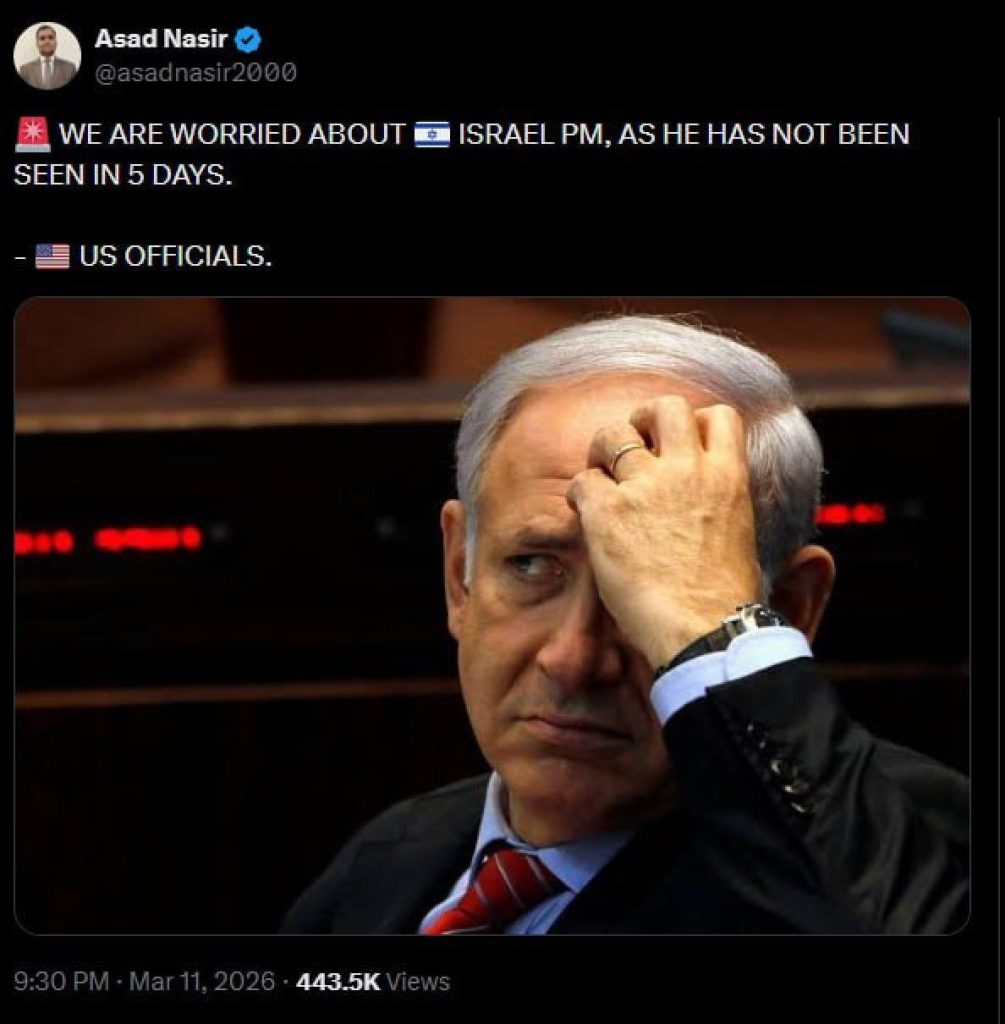This screenshot has width=1005, height=1024.
Task: Click the word Views
Action: 418,982
